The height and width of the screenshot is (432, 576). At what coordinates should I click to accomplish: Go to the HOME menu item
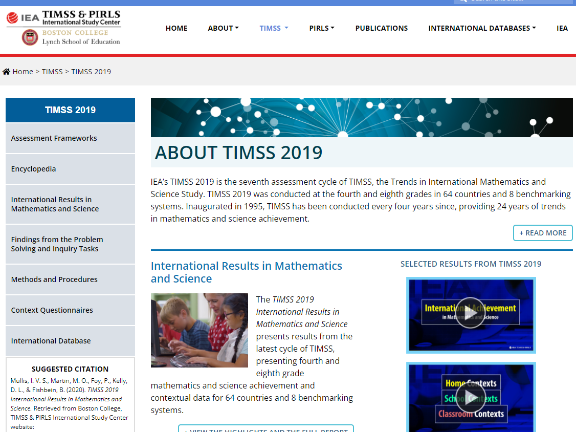(x=176, y=28)
